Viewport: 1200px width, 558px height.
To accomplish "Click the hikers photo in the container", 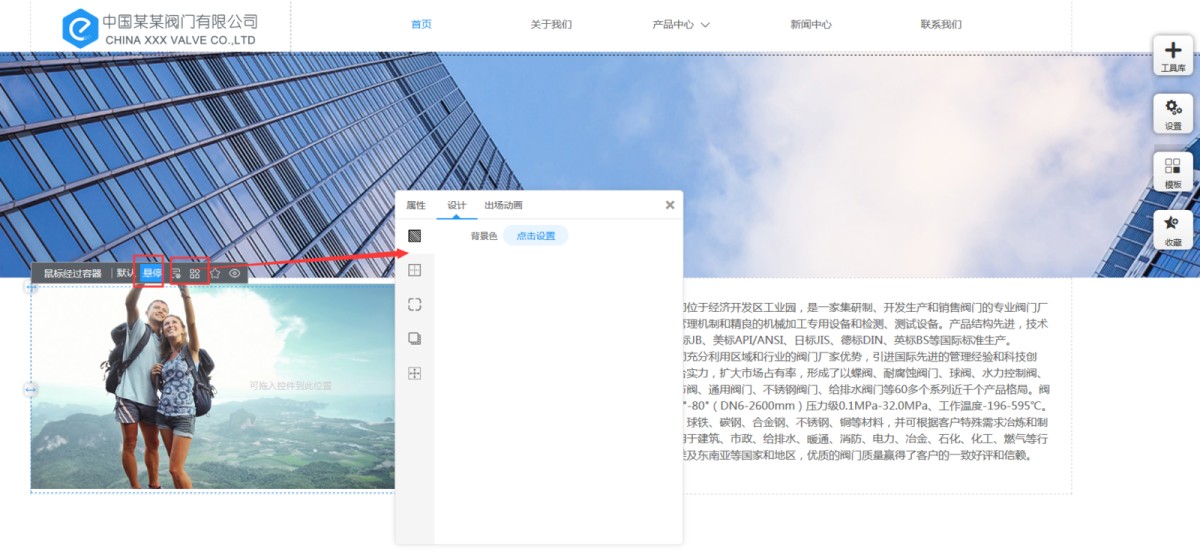I will coord(213,387).
